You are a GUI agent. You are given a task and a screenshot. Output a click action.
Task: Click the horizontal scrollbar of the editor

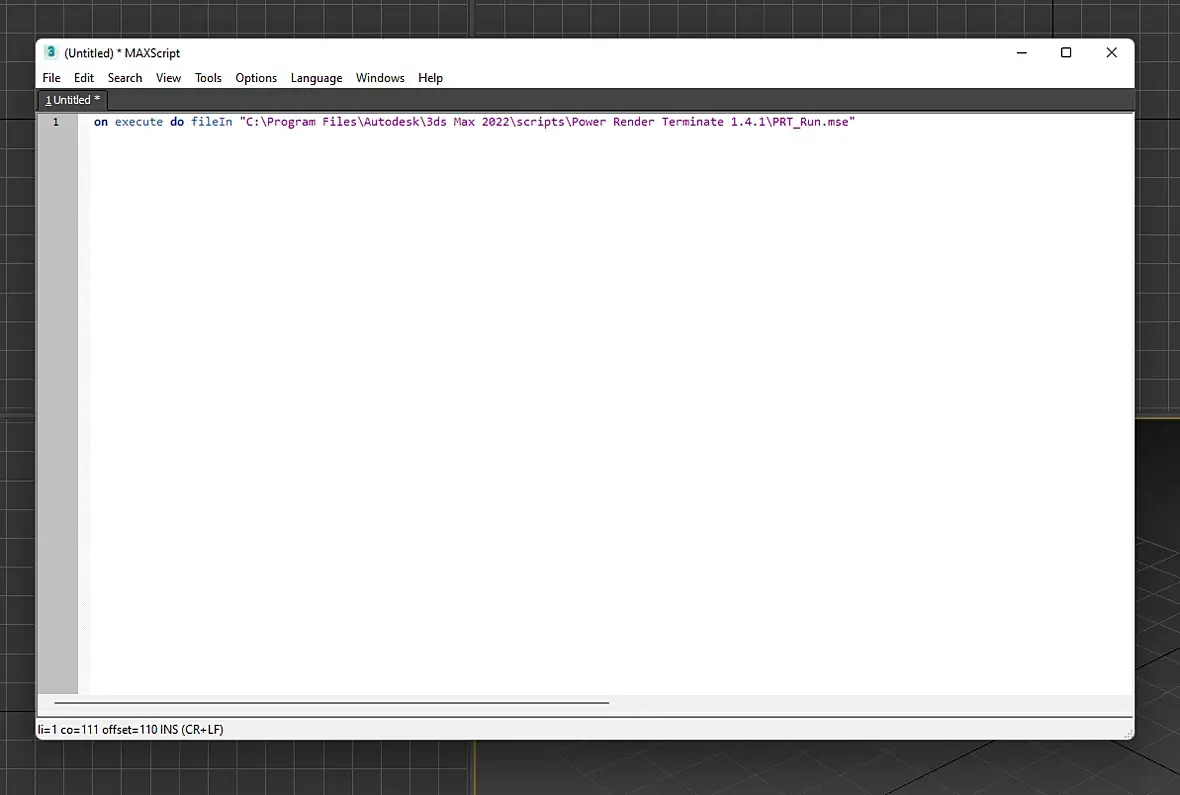(x=331, y=702)
